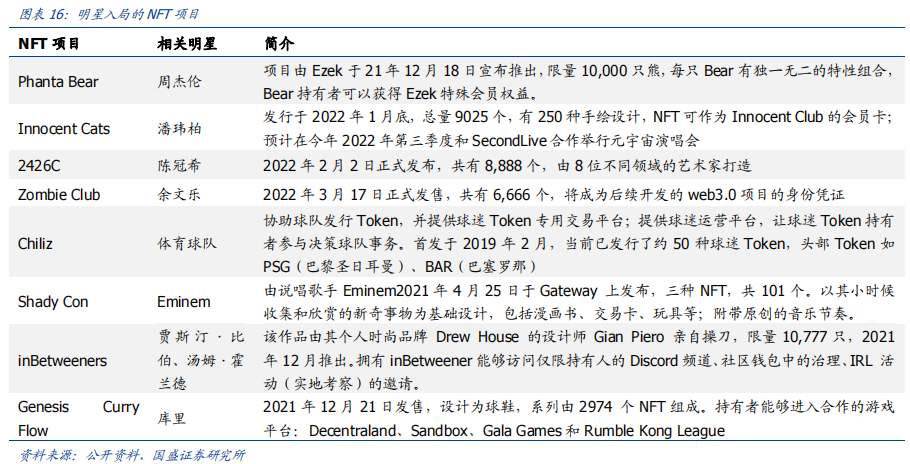The image size is (910, 464).
Task: Select the '相关明星' column header
Action: (x=186, y=44)
